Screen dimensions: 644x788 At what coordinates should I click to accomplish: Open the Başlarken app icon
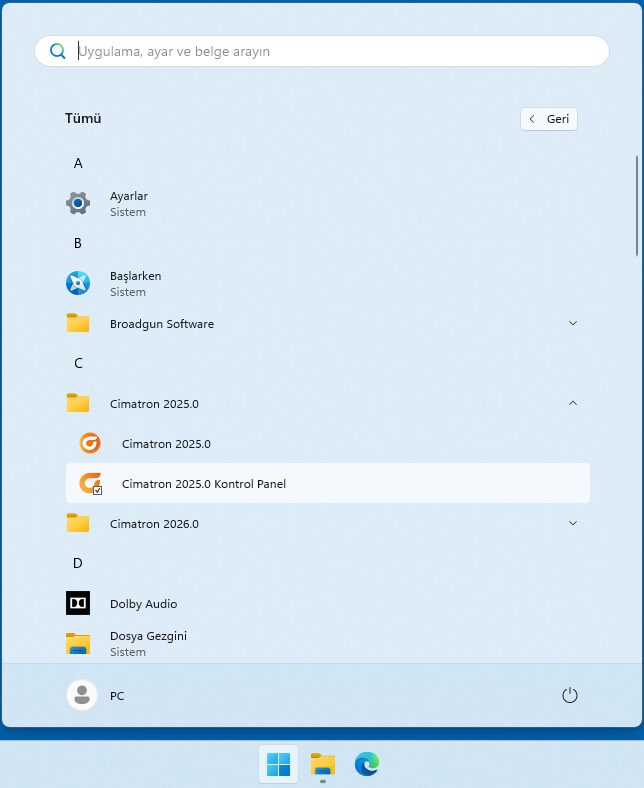[x=78, y=283]
